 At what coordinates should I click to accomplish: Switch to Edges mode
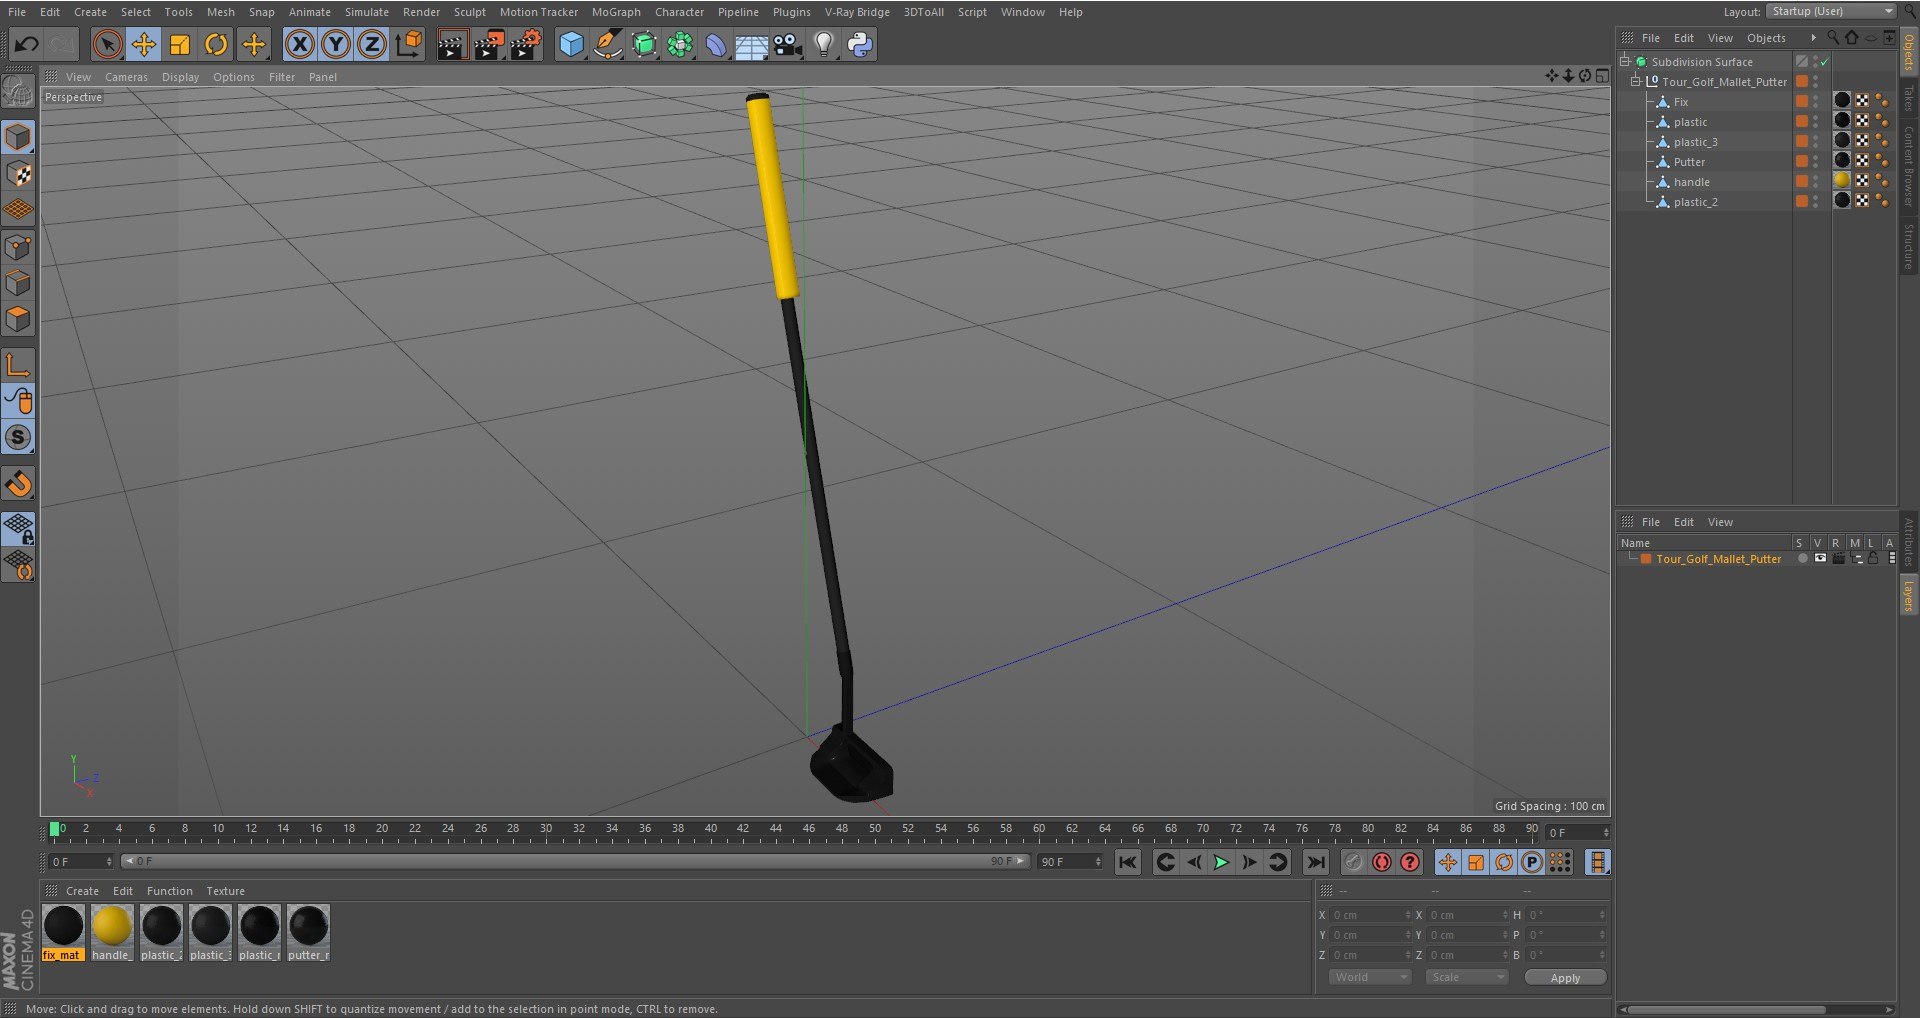point(18,283)
